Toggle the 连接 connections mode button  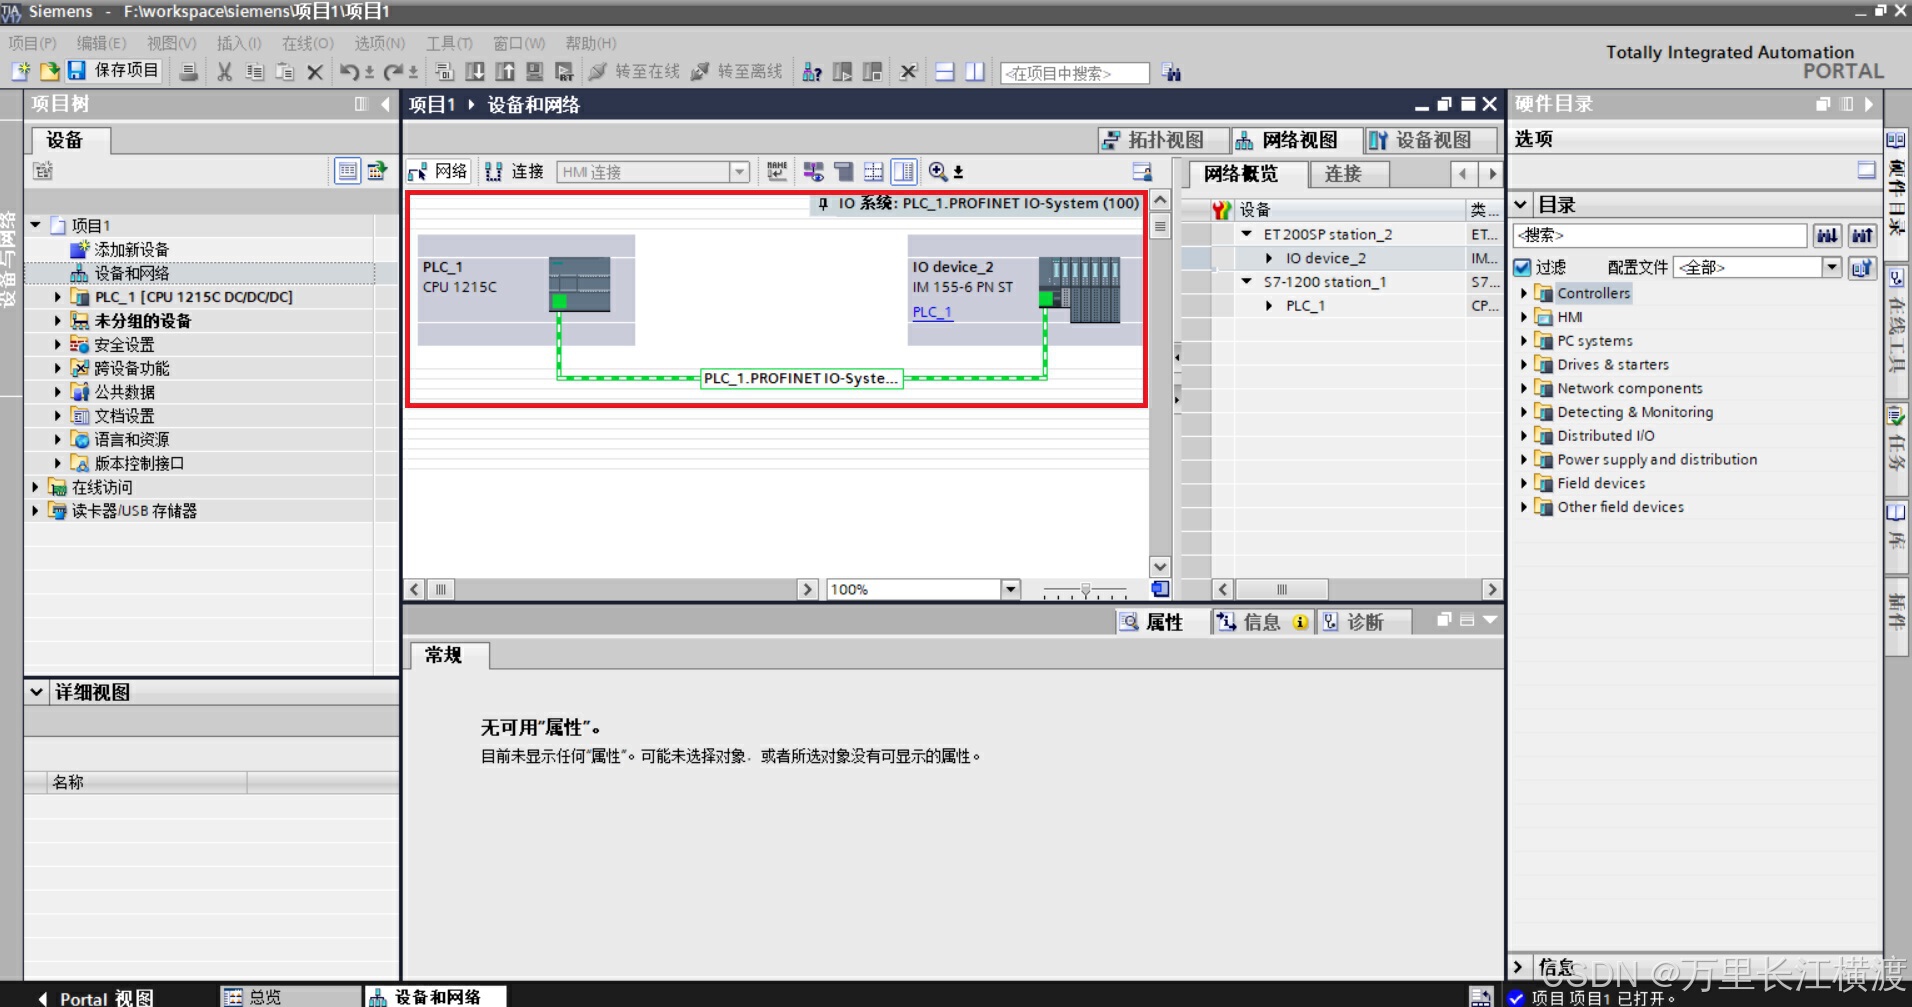pos(514,172)
